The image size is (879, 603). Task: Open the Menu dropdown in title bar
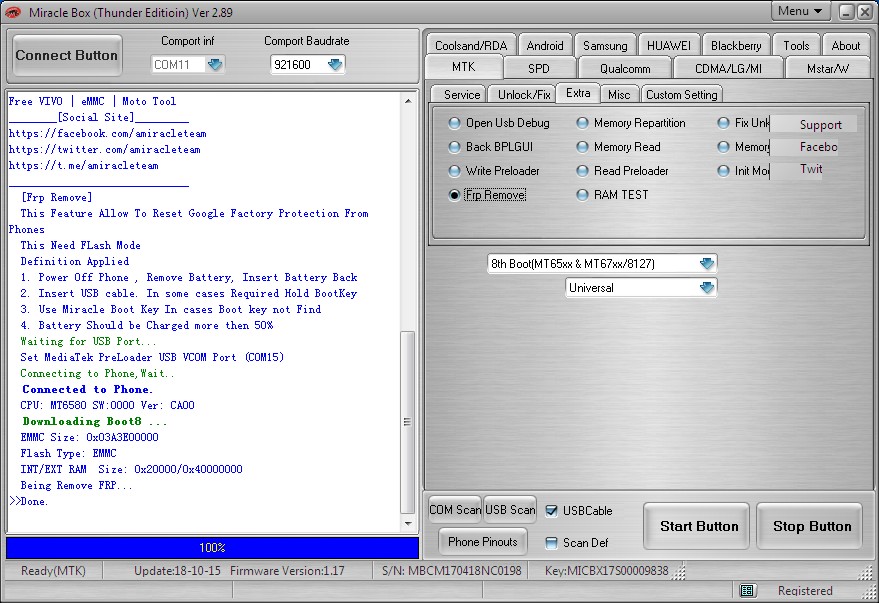click(x=799, y=11)
